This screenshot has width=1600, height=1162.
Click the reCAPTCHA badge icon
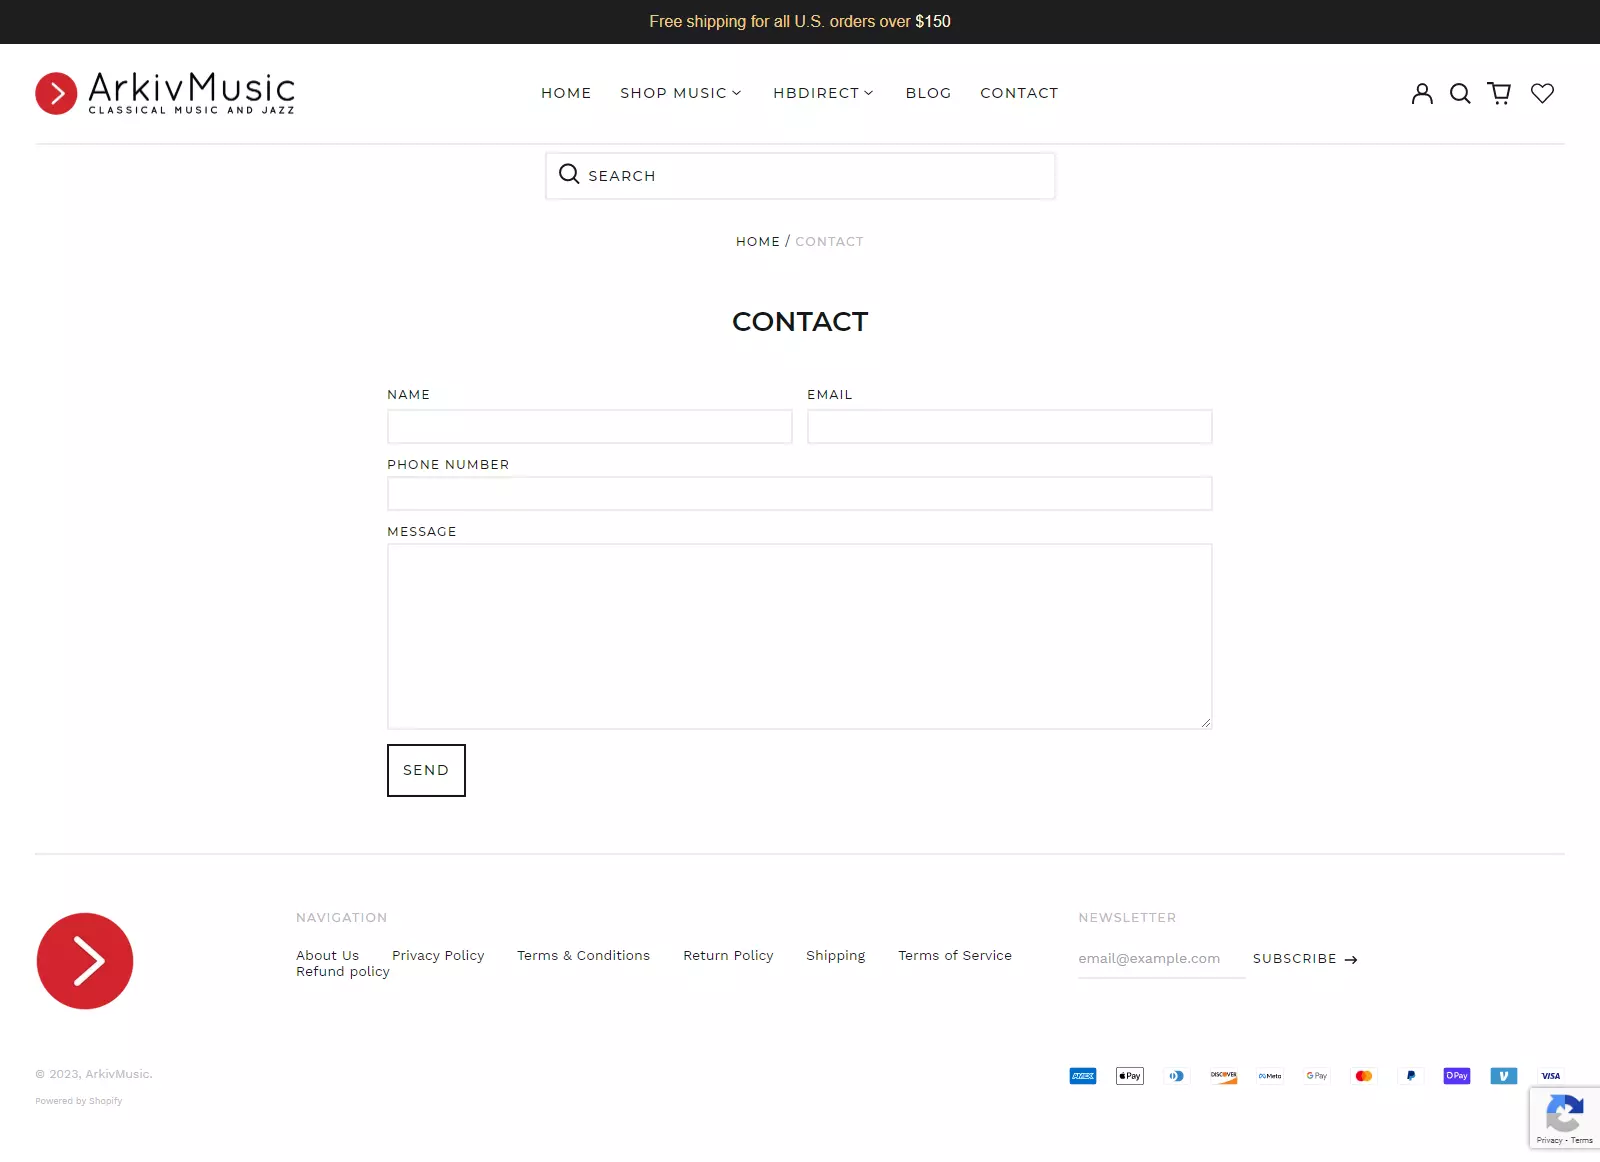1564,1113
